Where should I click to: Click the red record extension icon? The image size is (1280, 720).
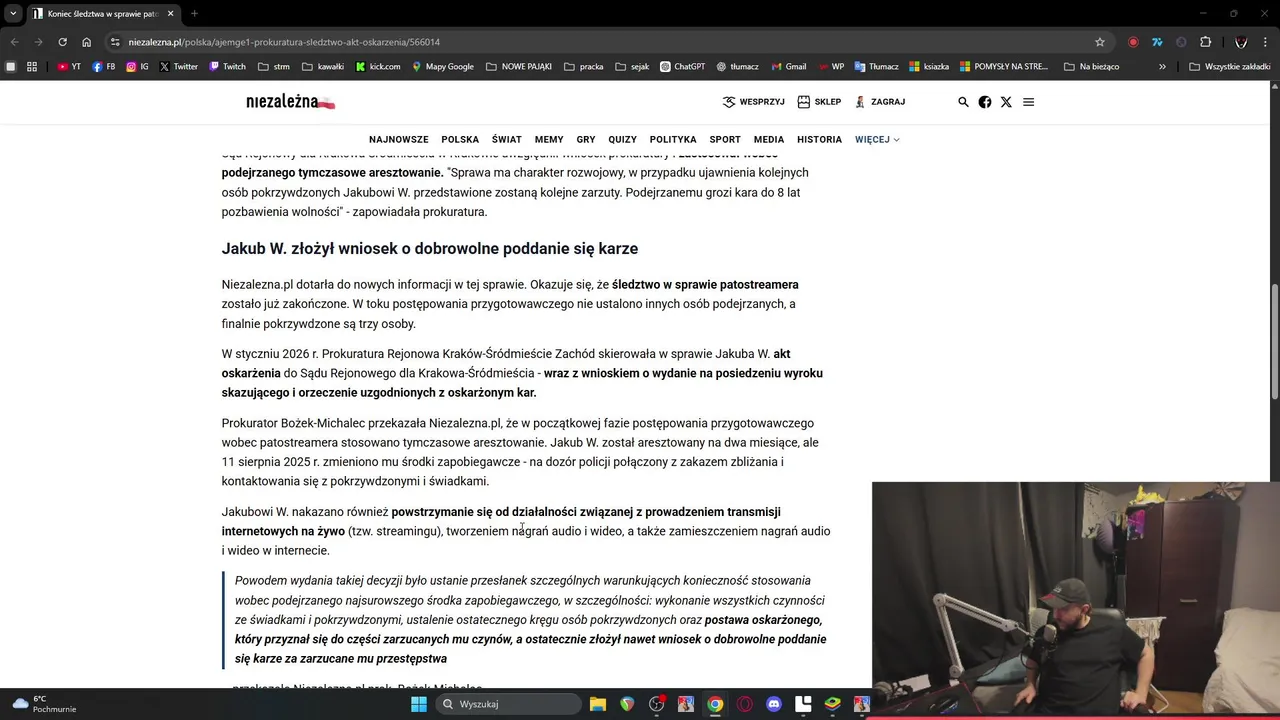(1133, 42)
